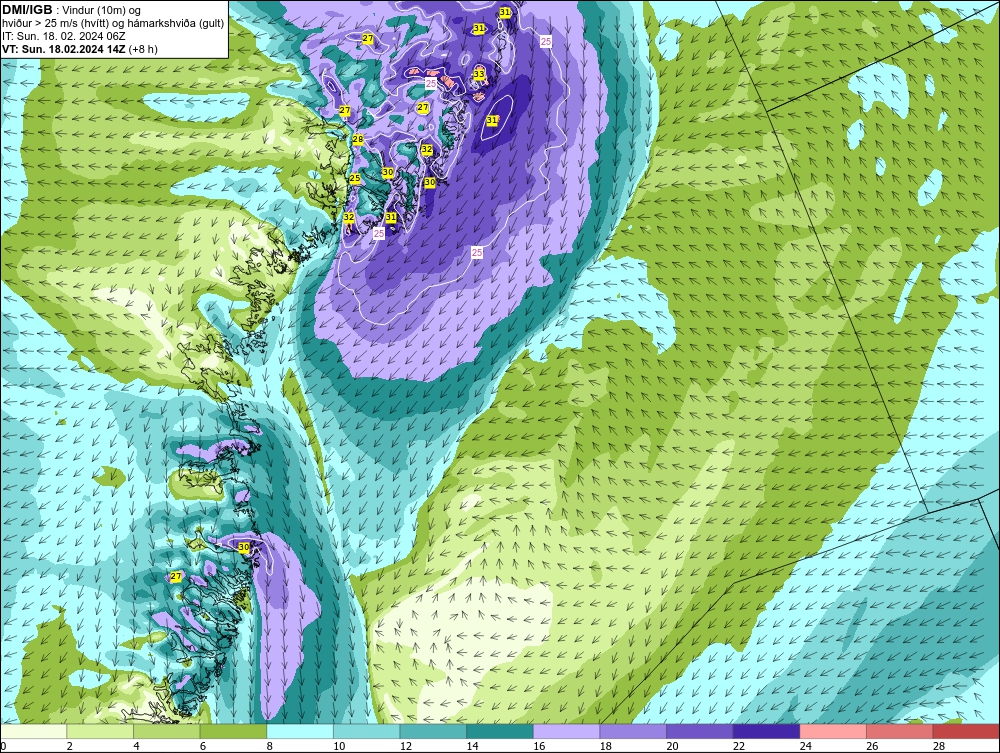Viewport: 1000px width, 753px height.
Task: Click the yellow 25 gust label on coast
Action: coord(355,179)
